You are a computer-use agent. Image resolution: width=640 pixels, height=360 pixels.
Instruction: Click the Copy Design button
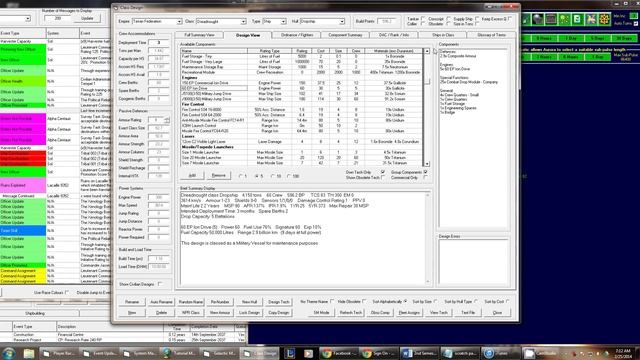[279, 313]
